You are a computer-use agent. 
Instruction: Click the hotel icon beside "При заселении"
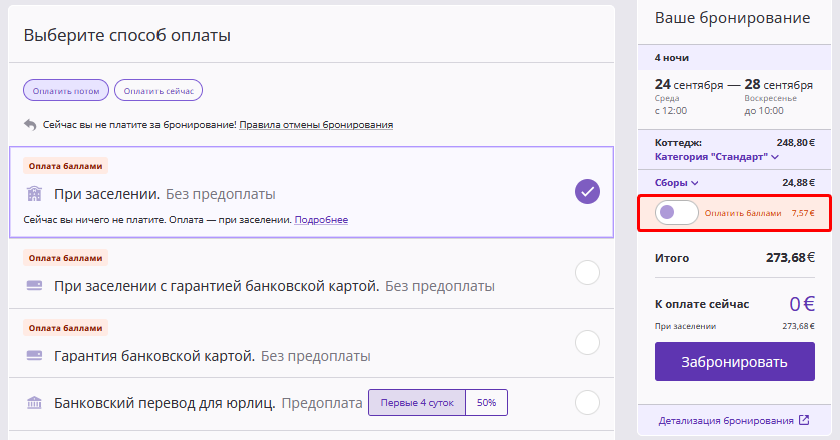tap(34, 193)
